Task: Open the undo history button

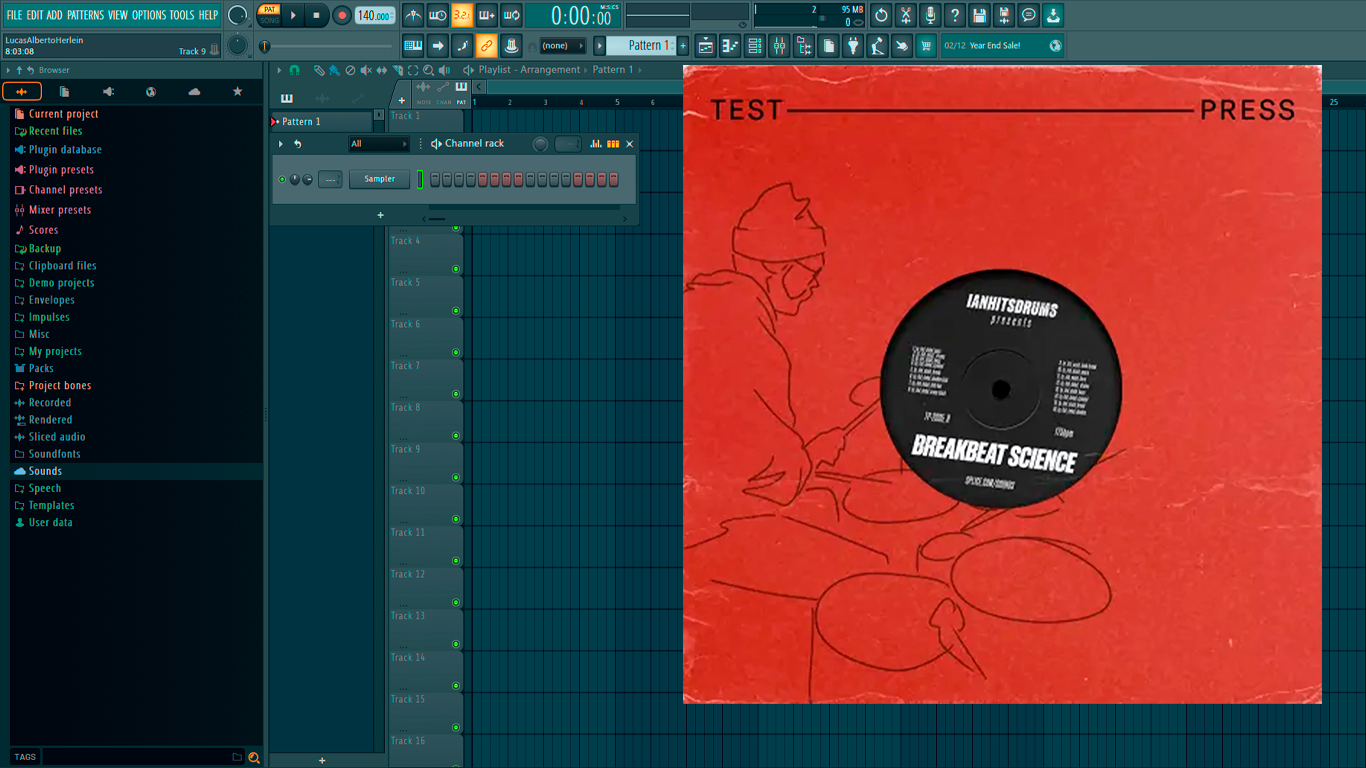Action: coord(881,15)
